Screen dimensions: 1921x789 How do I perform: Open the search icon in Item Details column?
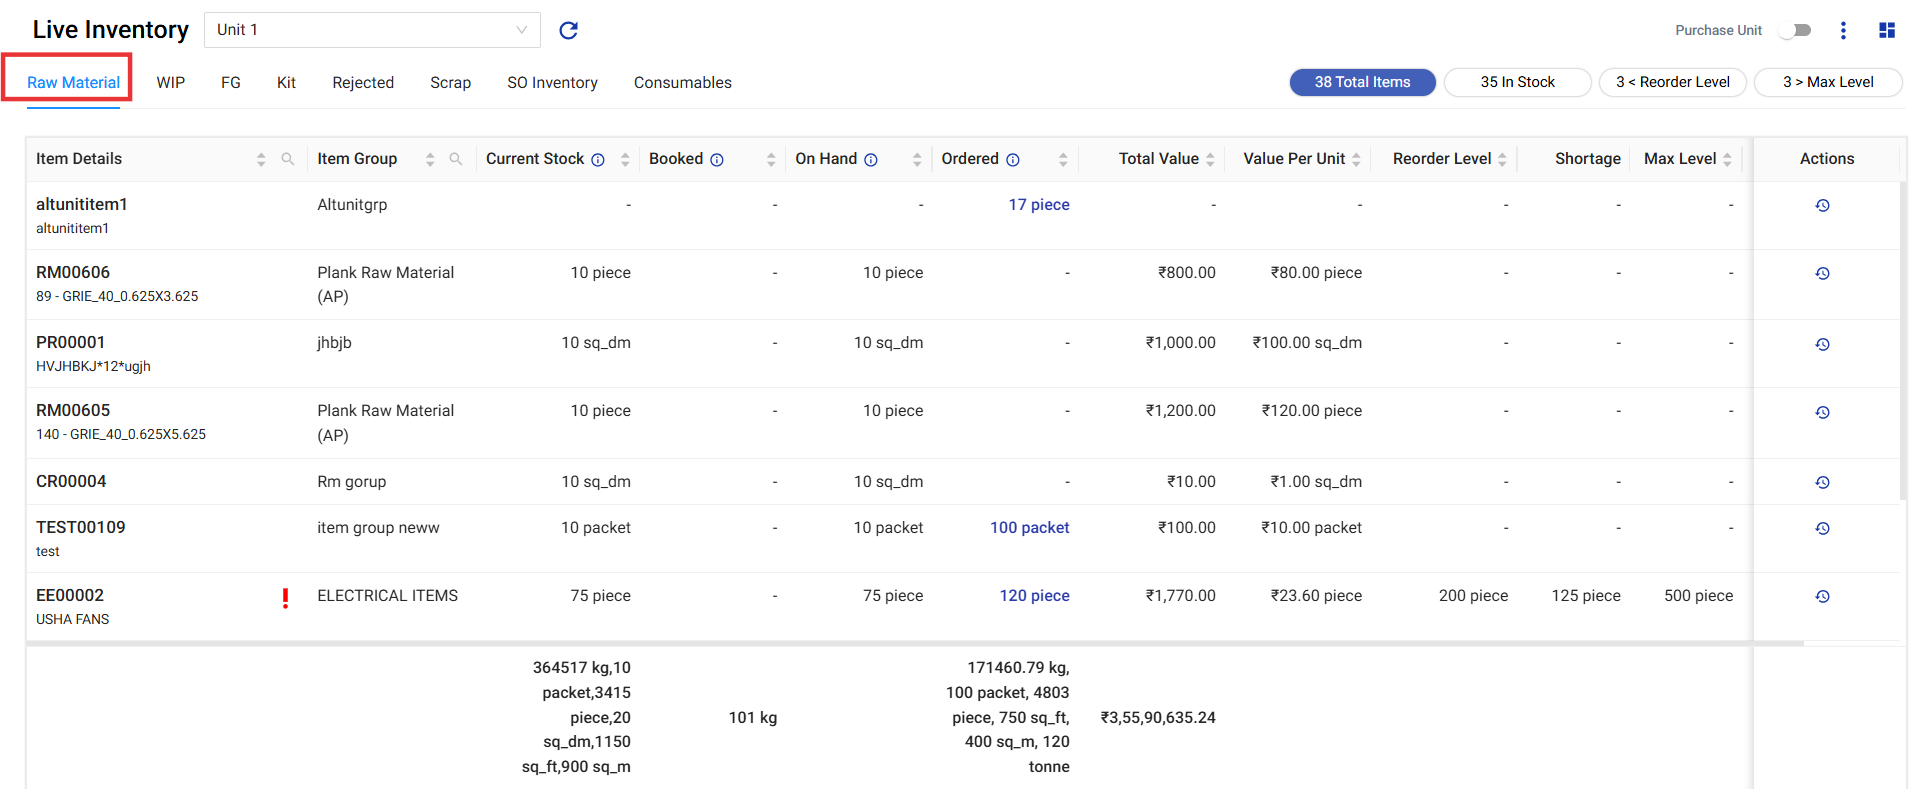(x=288, y=159)
